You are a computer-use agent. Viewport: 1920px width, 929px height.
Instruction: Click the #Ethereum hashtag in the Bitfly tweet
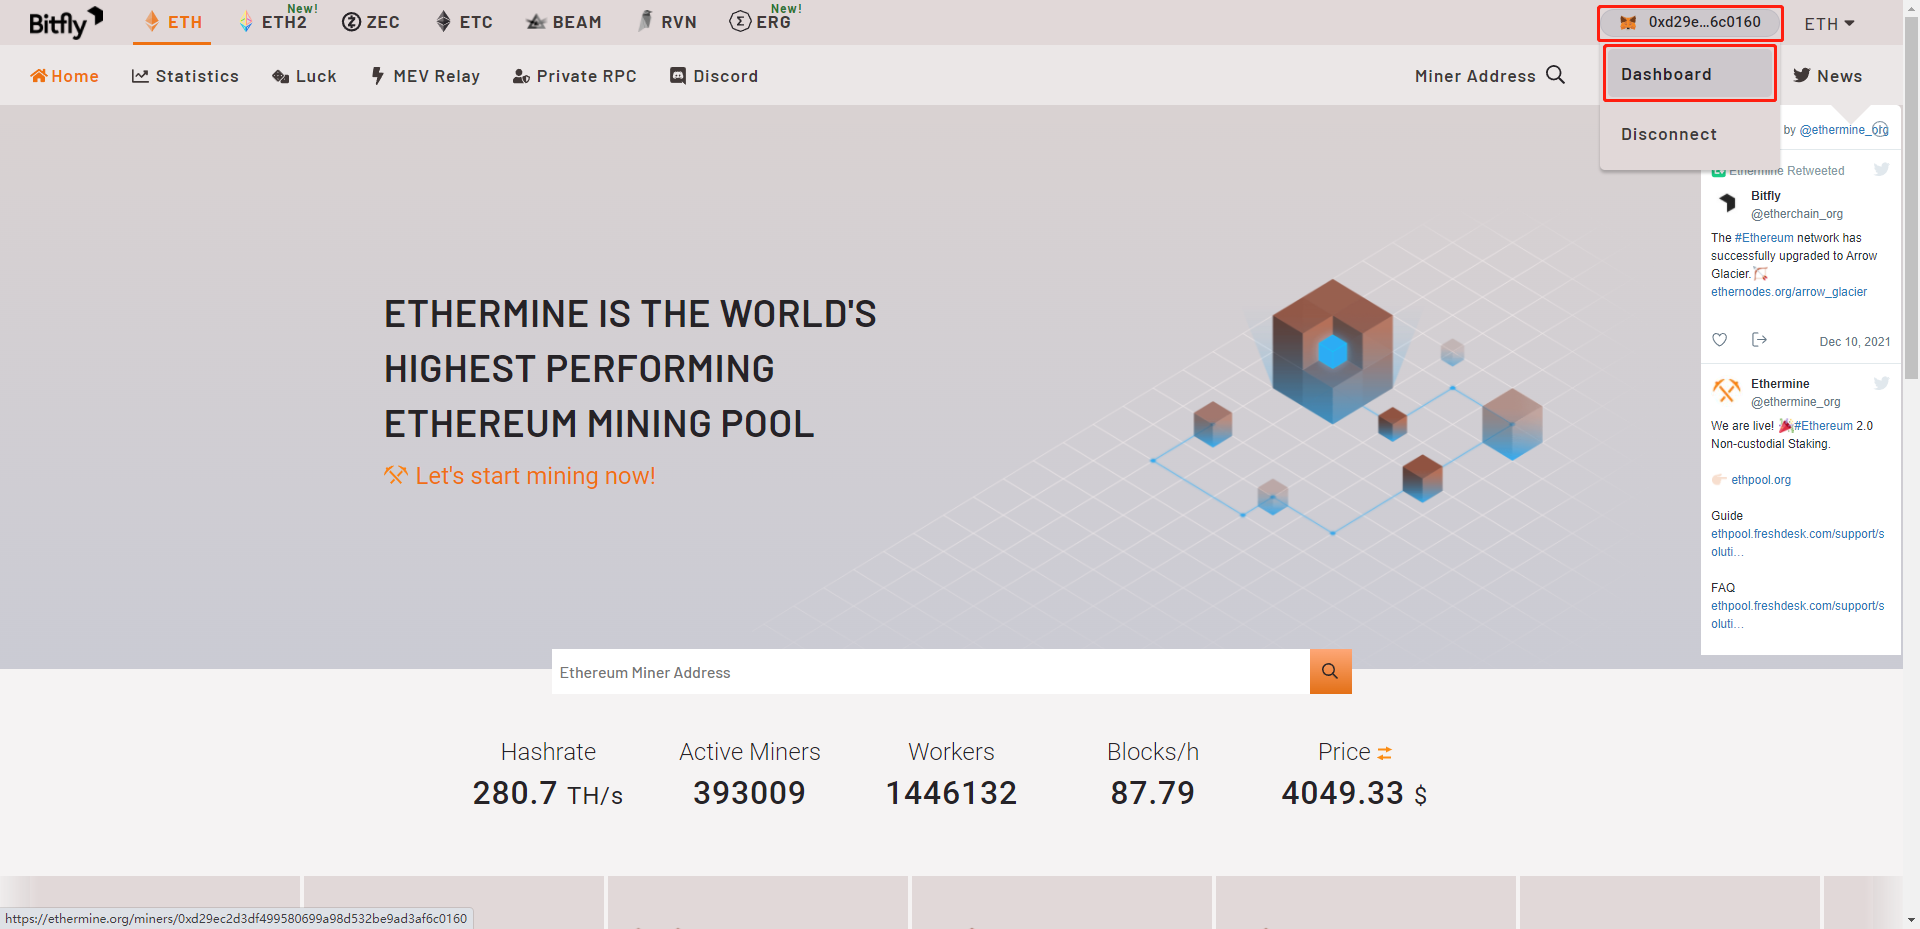coord(1764,238)
